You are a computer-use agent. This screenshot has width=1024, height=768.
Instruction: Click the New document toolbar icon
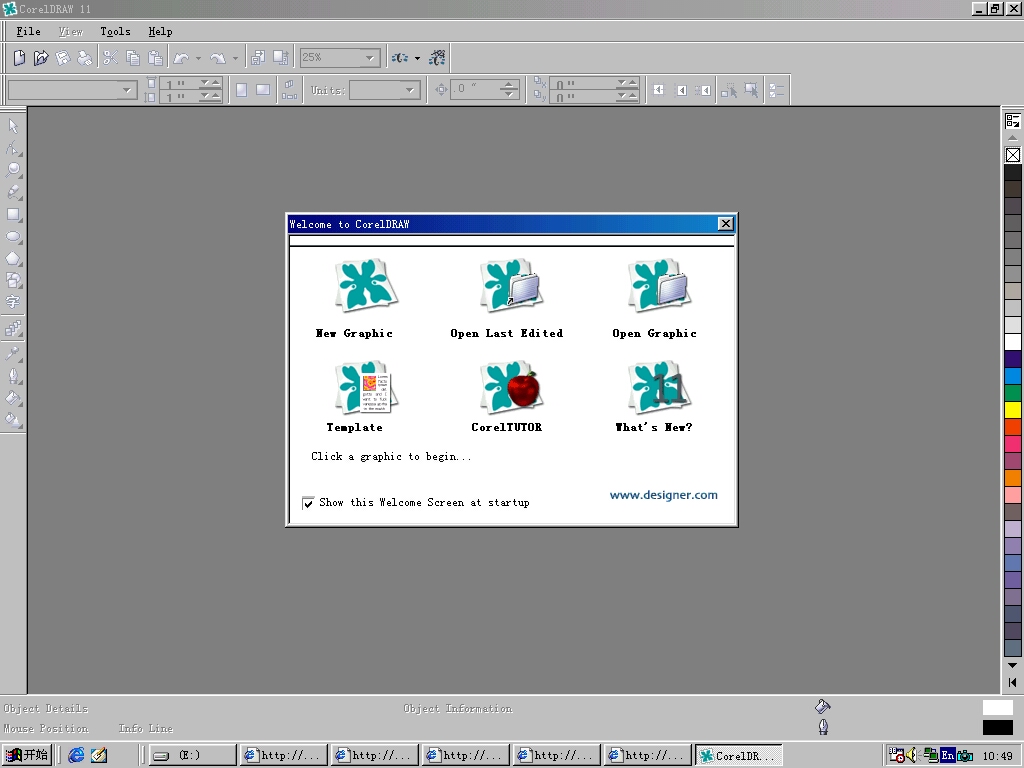click(20, 58)
